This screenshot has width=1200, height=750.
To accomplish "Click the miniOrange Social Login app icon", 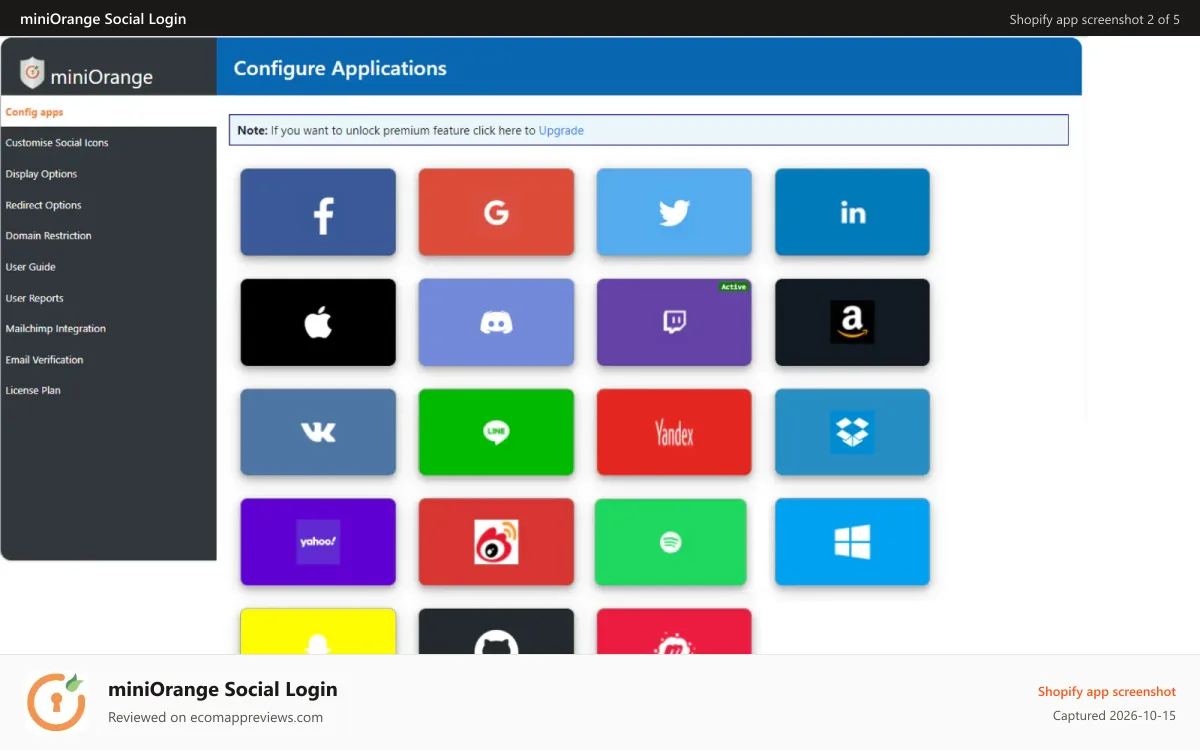I will pyautogui.click(x=56, y=702).
